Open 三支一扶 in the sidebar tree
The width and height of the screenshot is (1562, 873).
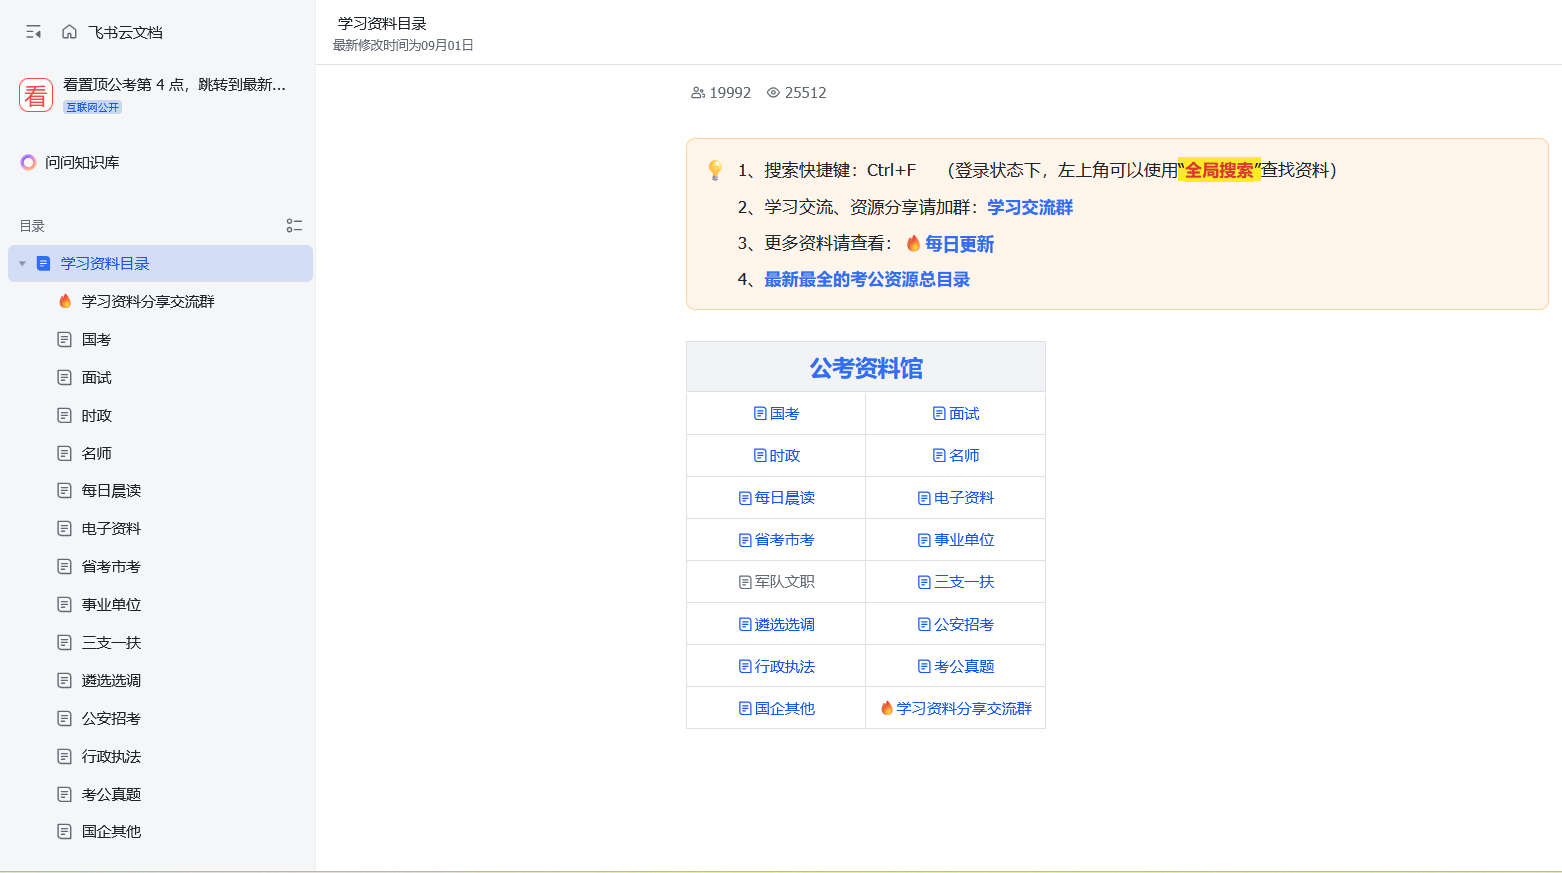(111, 643)
